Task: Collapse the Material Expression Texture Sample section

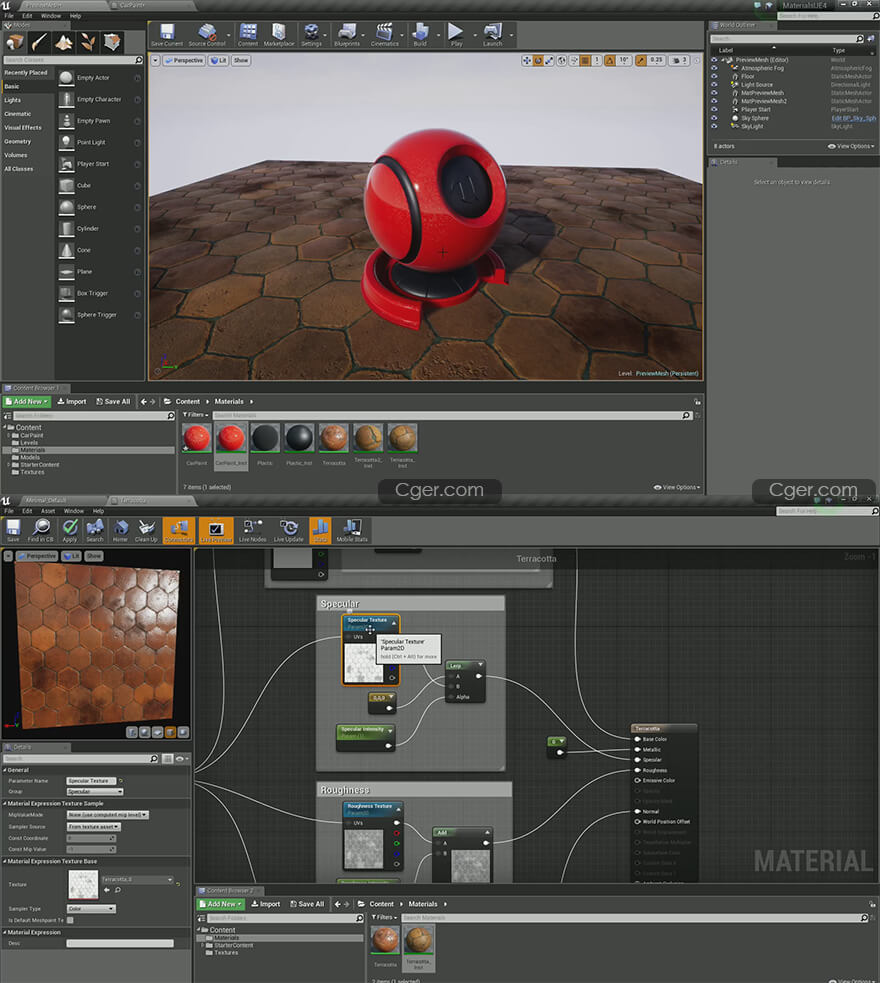Action: [x=5, y=803]
